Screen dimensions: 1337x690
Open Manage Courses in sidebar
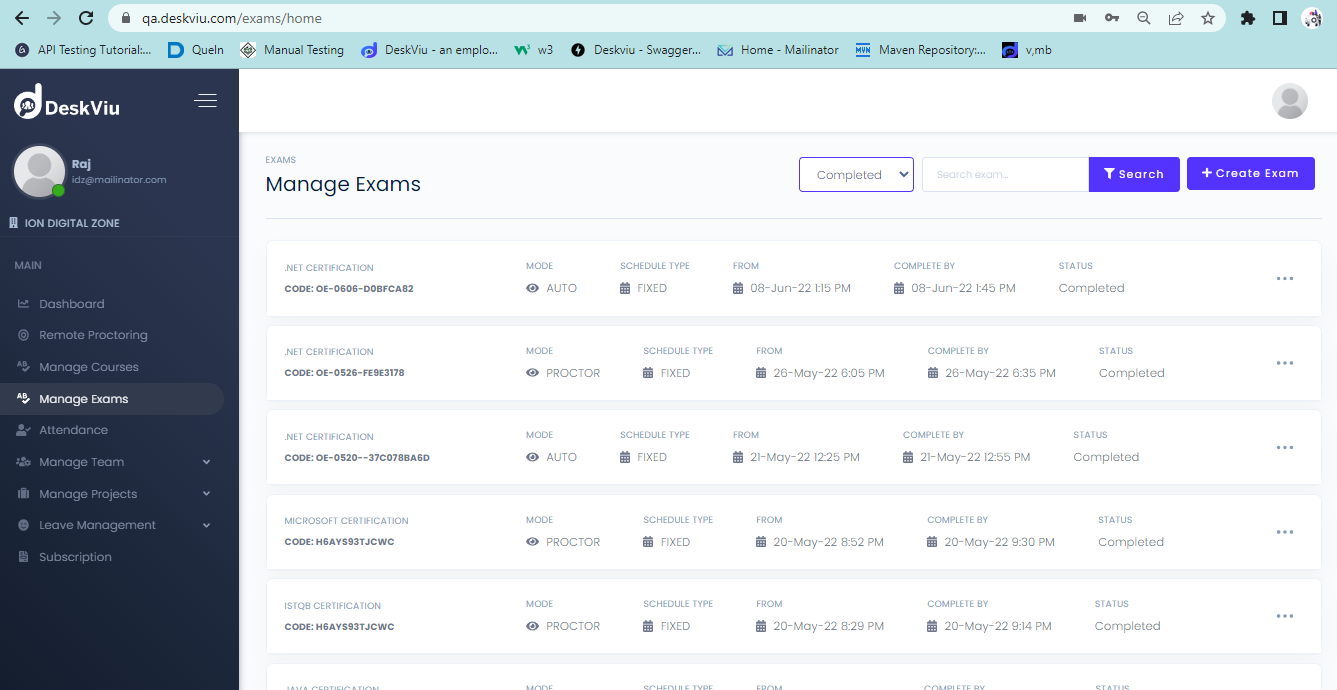[x=89, y=367]
